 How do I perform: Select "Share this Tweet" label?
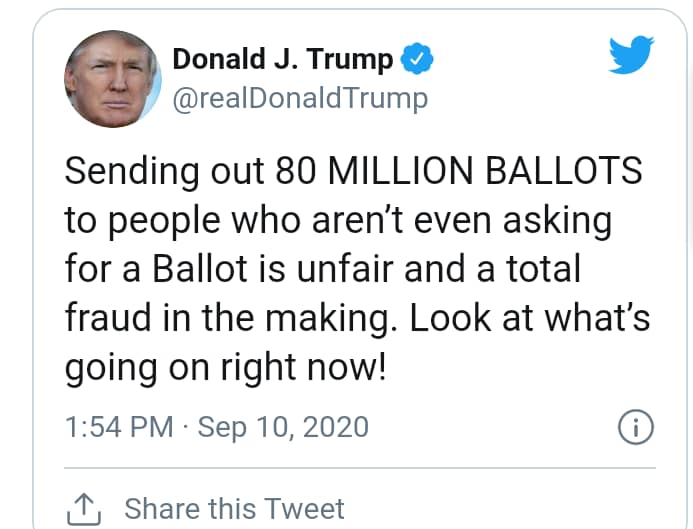pyautogui.click(x=234, y=508)
